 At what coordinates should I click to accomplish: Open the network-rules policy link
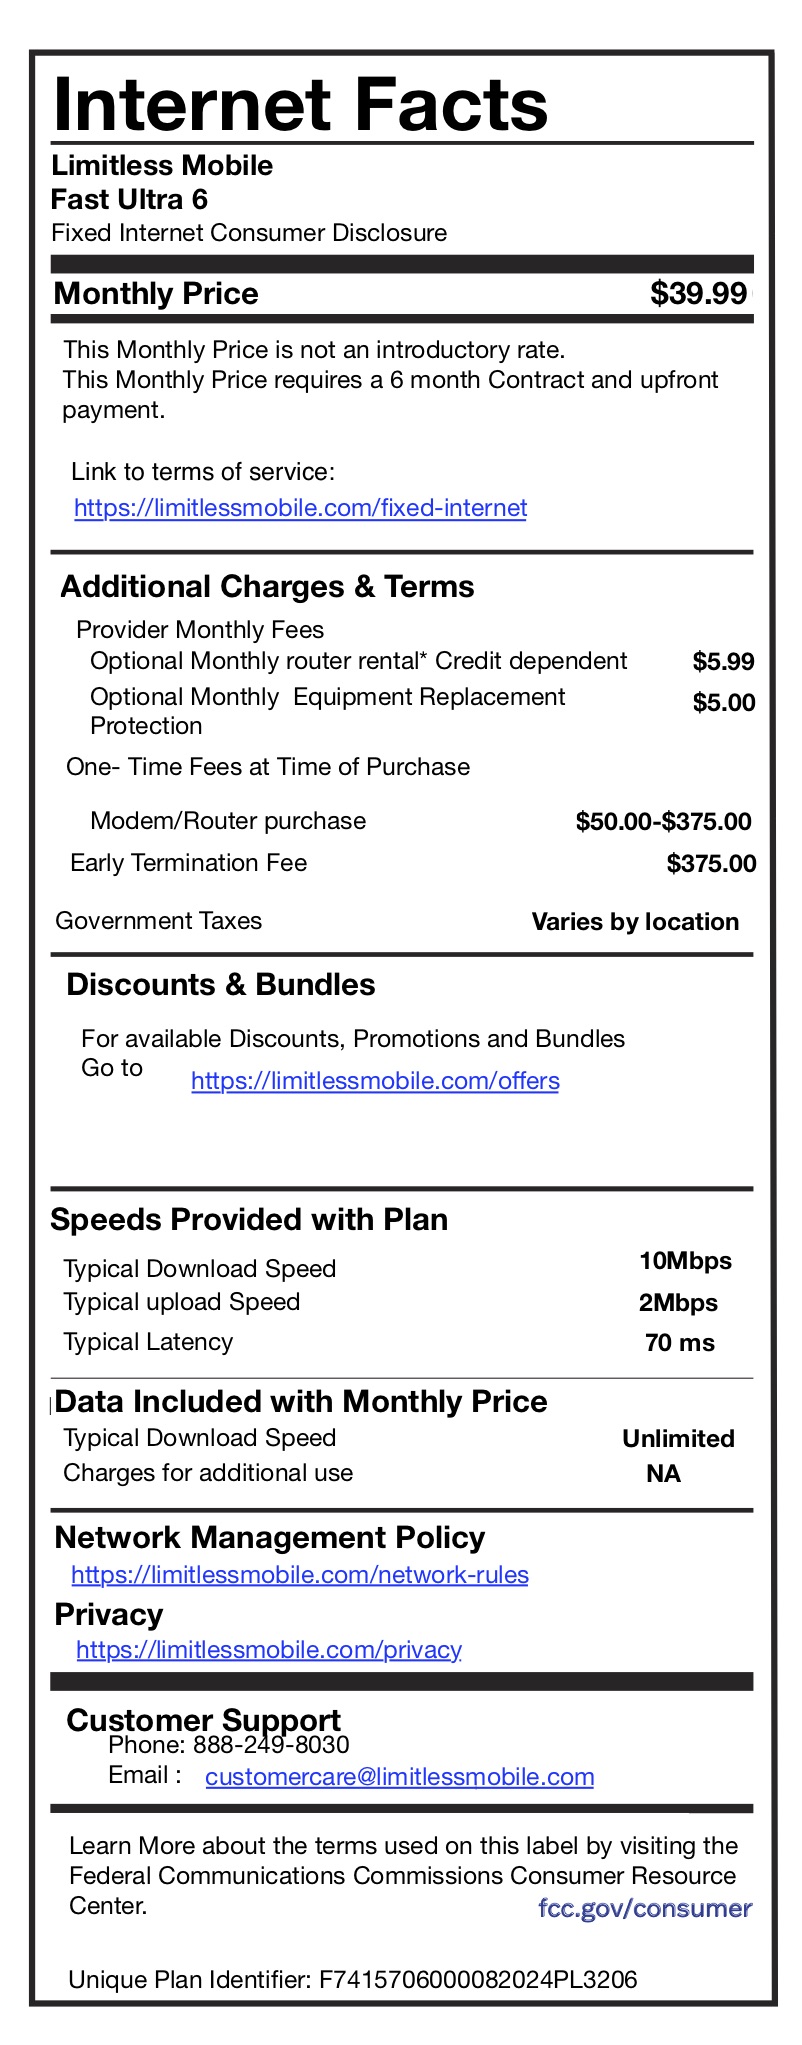(x=300, y=1575)
